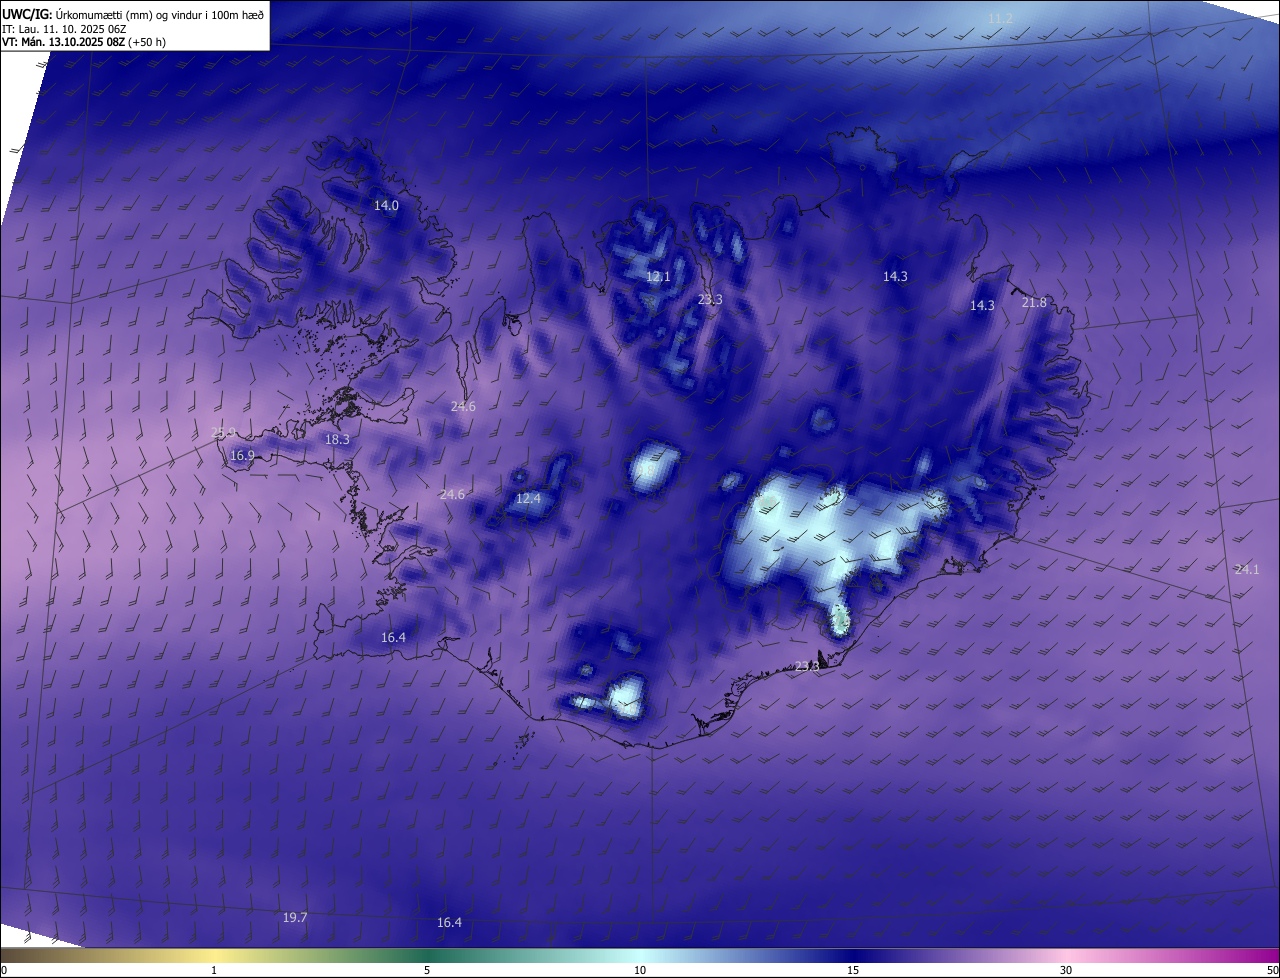Click the 18.3 value on the west peninsula

click(337, 439)
